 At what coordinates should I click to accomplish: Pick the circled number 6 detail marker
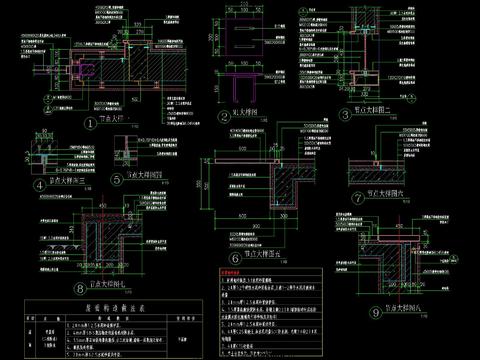pos(235,258)
